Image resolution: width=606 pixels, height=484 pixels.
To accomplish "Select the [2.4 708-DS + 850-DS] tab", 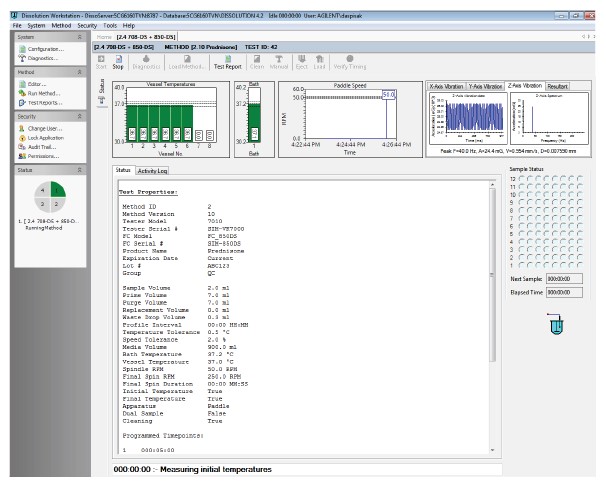I will (x=146, y=37).
